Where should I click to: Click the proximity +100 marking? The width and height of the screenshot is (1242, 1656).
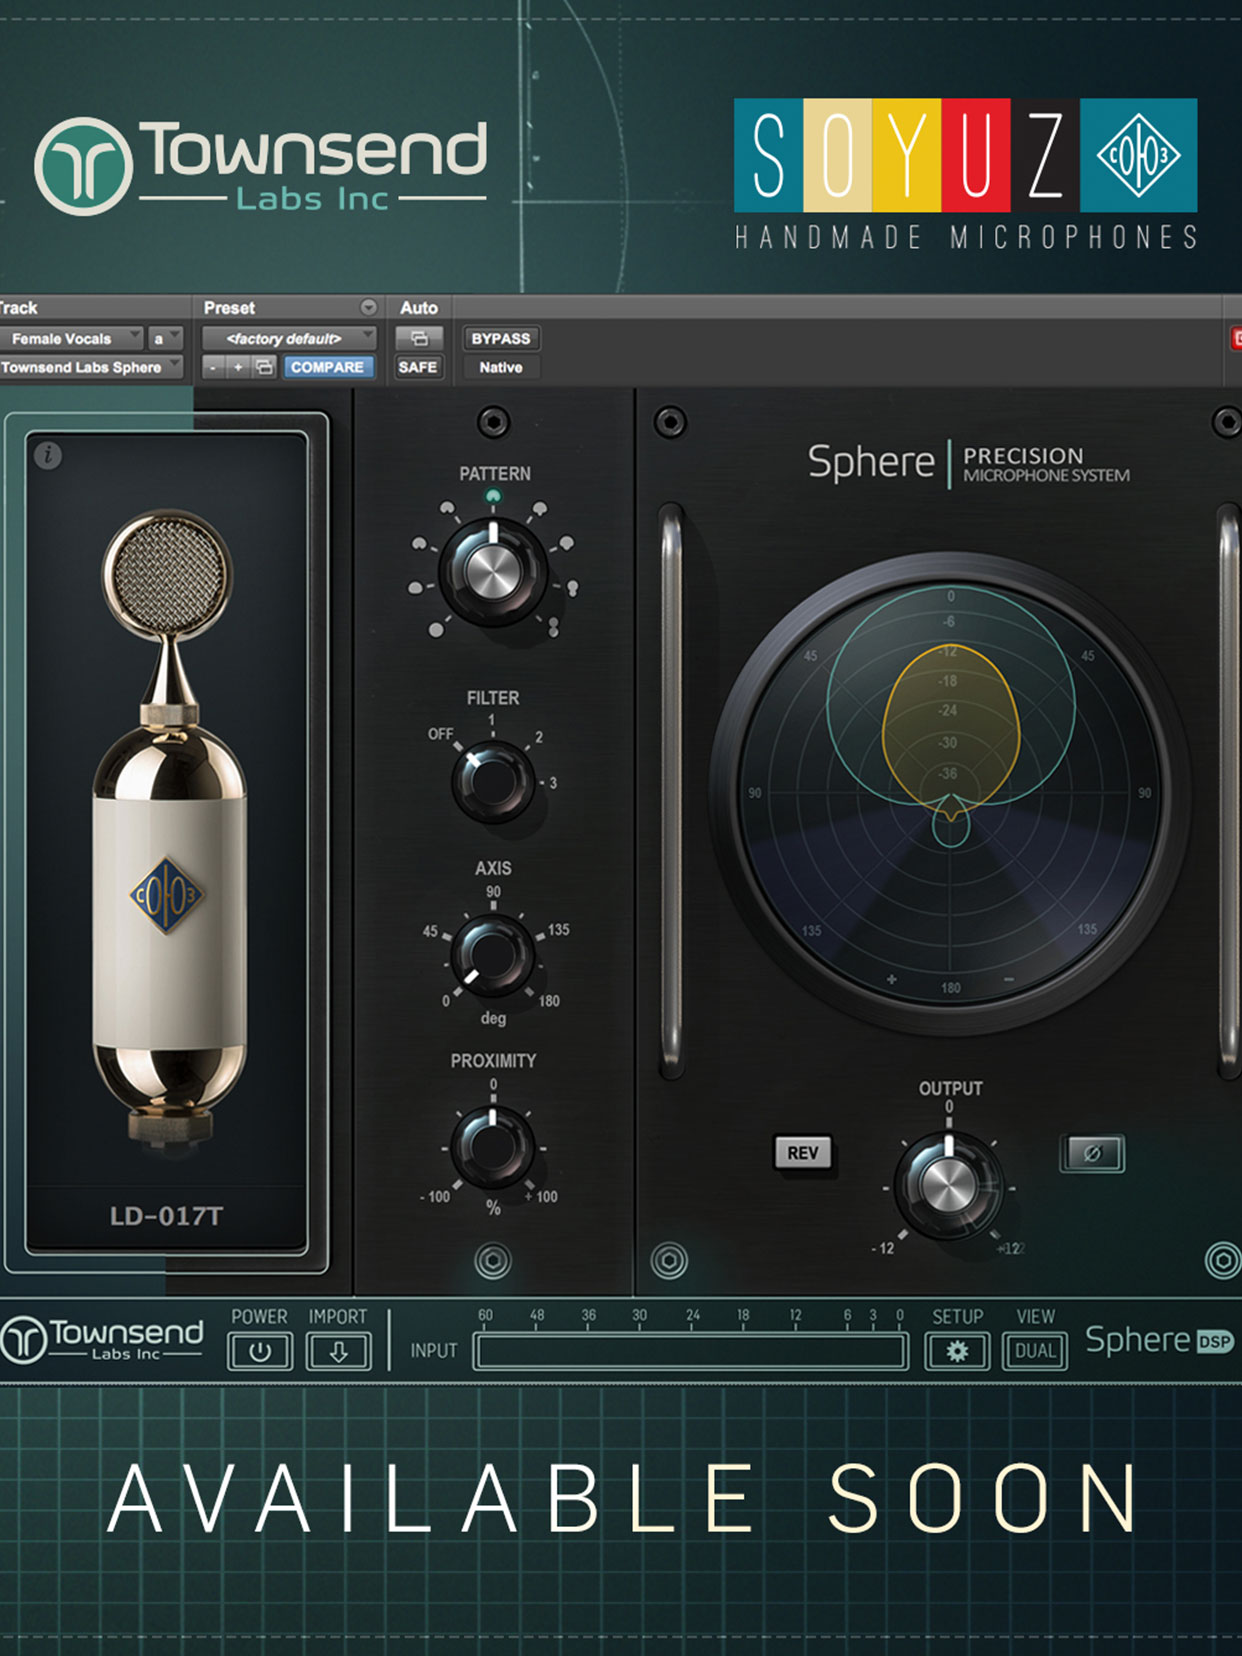[541, 1197]
